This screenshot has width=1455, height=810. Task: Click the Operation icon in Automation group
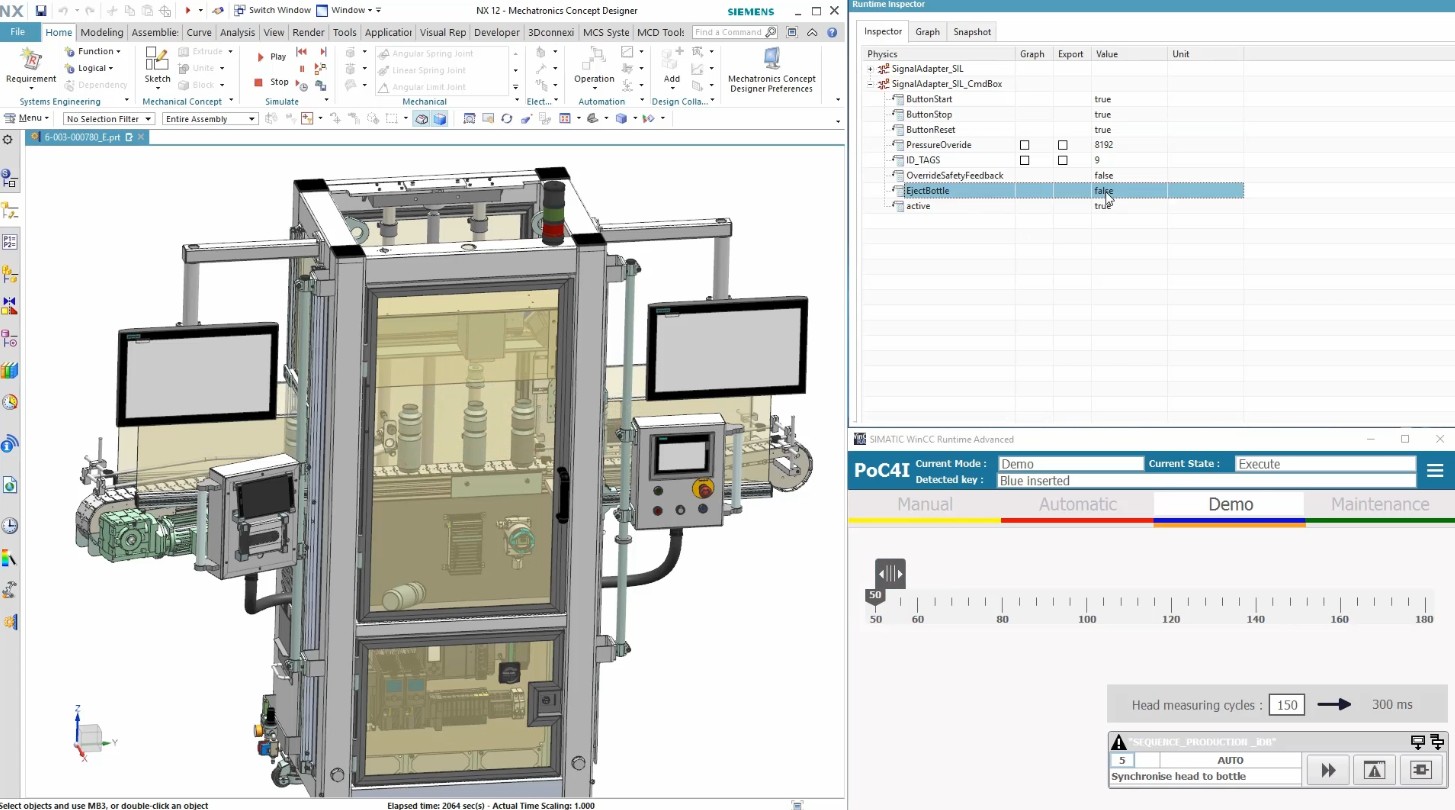[594, 64]
